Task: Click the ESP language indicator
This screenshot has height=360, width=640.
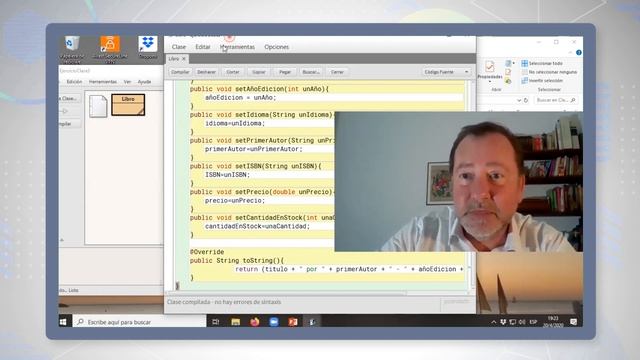Action: (533, 322)
